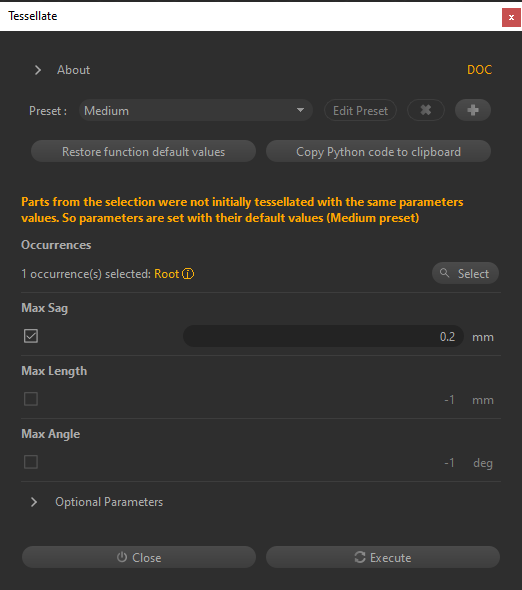Click the Execute button
Image resolution: width=522 pixels, height=590 pixels.
coord(383,557)
